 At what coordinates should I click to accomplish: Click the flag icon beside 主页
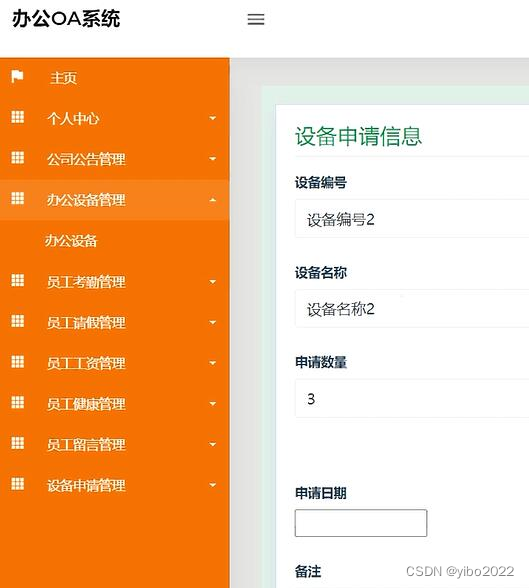(17, 76)
